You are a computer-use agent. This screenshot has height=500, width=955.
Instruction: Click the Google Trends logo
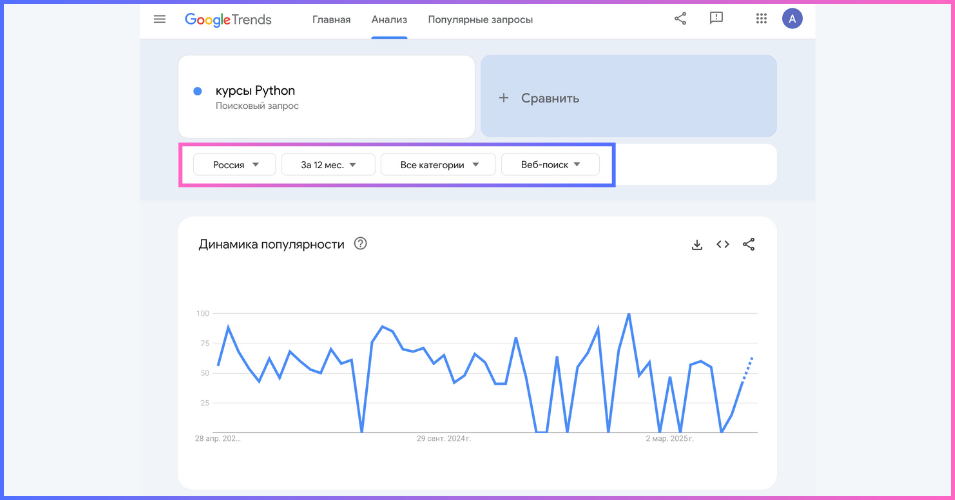pyautogui.click(x=228, y=19)
